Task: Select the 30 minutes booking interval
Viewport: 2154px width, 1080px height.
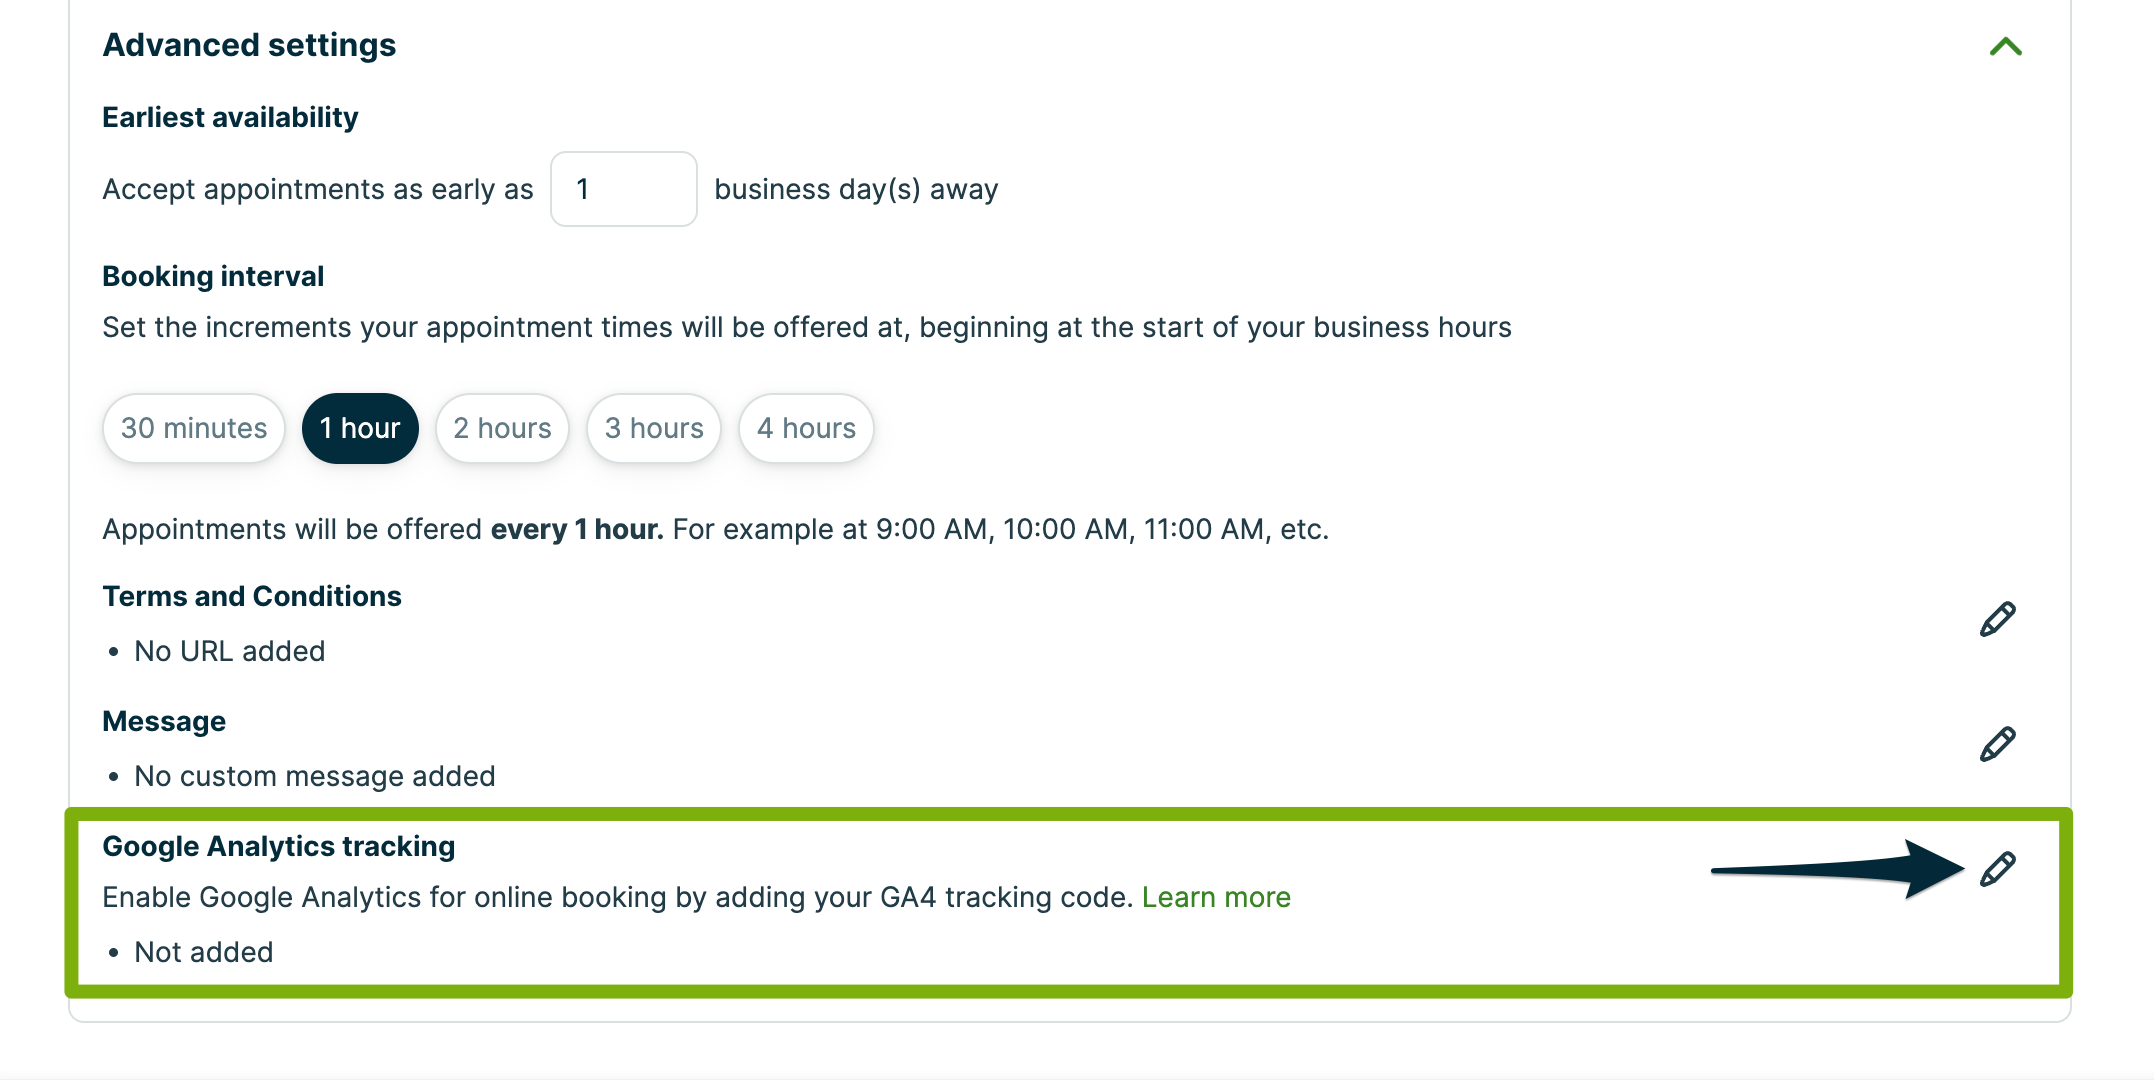Action: point(194,428)
